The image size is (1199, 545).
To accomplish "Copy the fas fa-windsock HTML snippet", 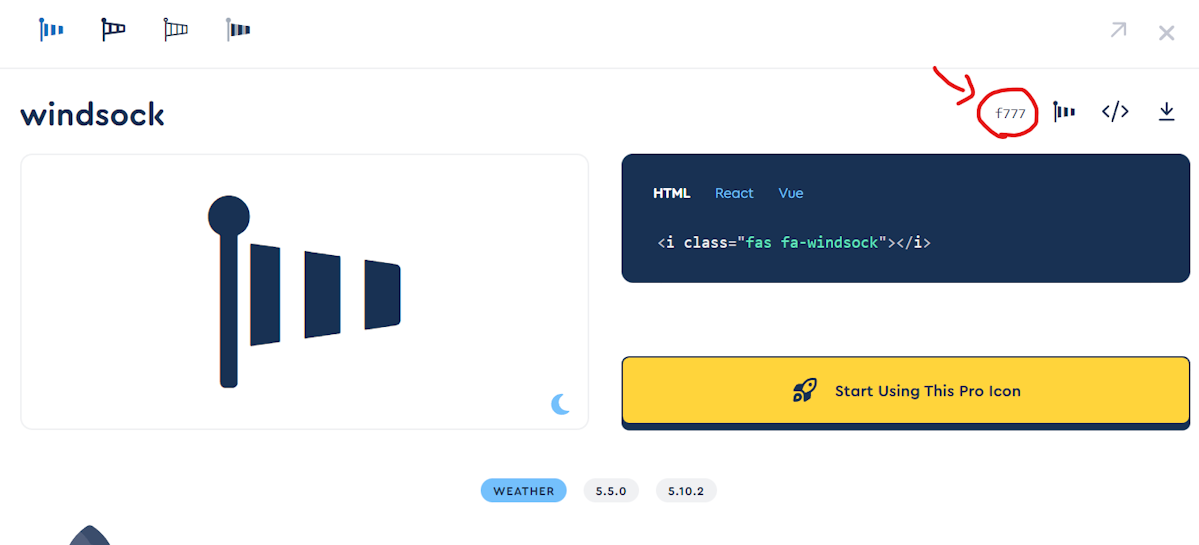I will (x=794, y=243).
